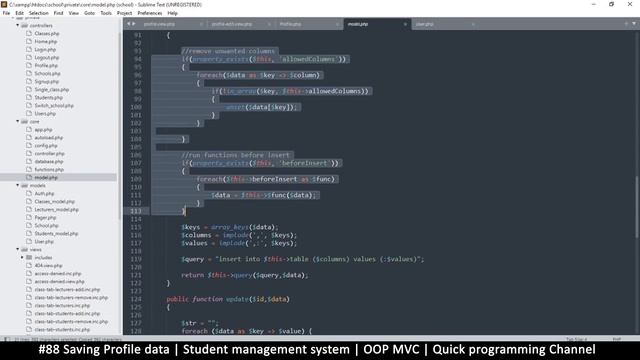Viewport: 640px width, 360px height.
Task: Open the Help menu
Action: (172, 13)
